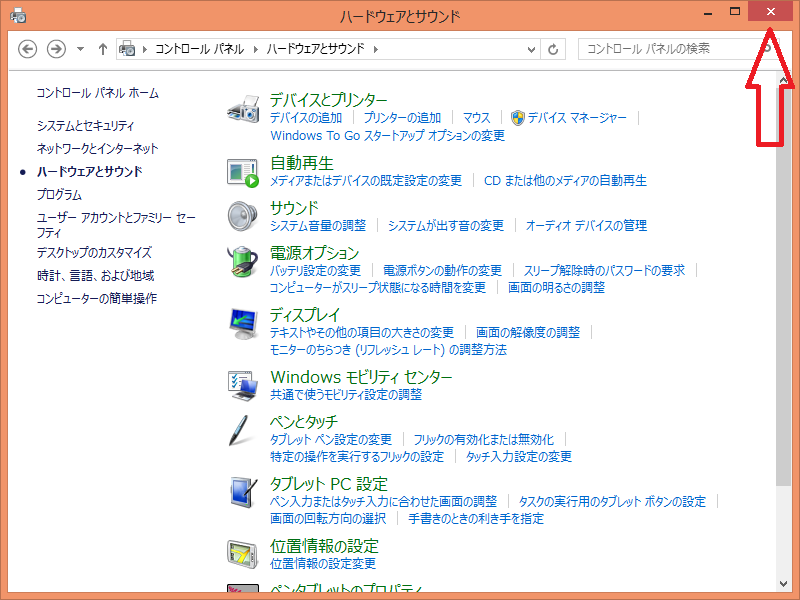This screenshot has width=800, height=600.
Task: Open the address bar history dropdown
Action: pos(531,48)
